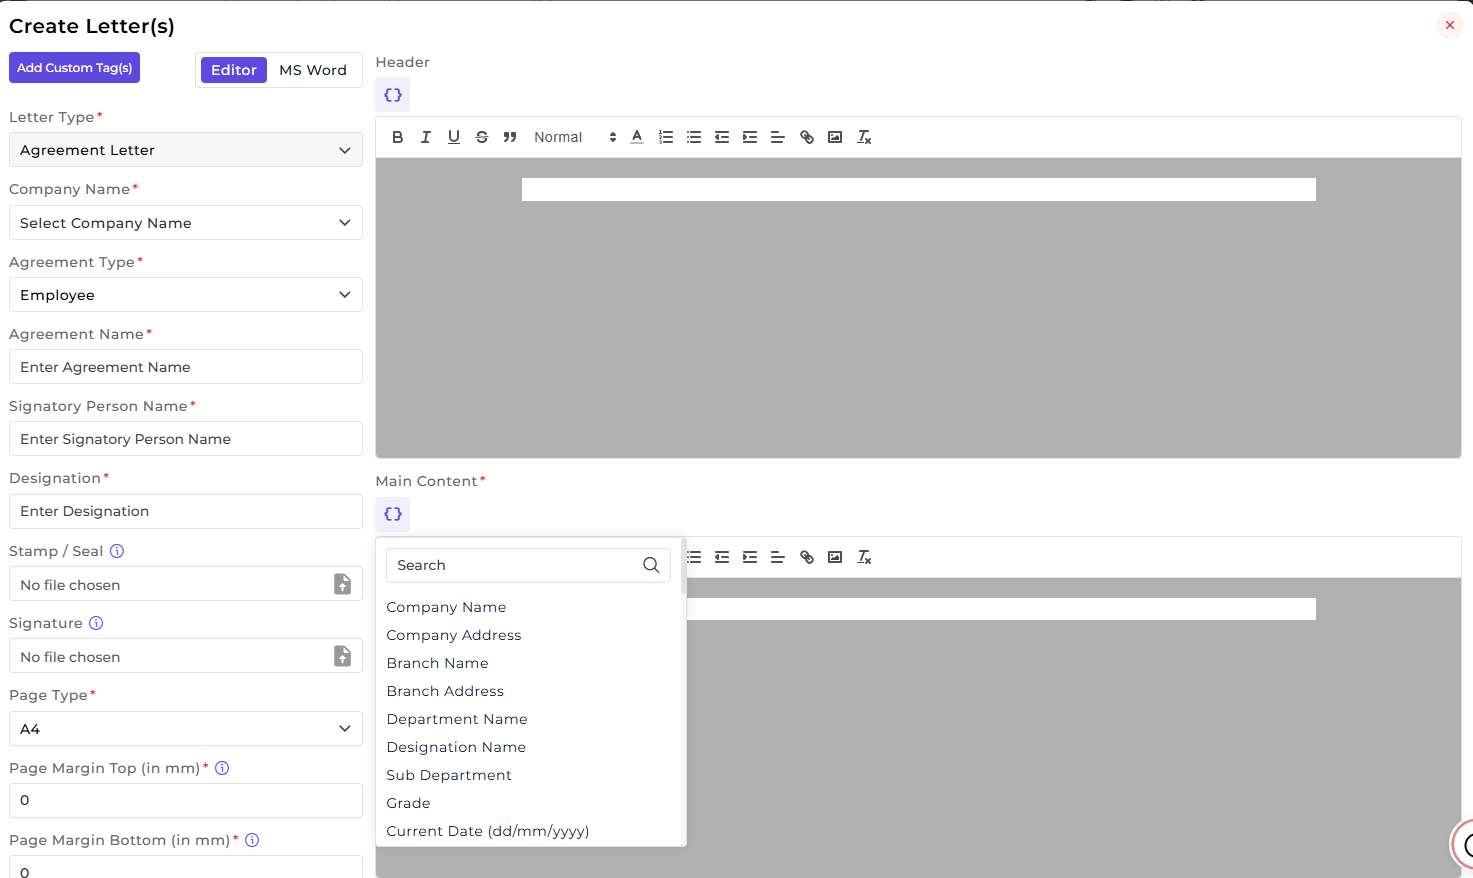Insert link in Header toolbar
1473x878 pixels.
(807, 137)
